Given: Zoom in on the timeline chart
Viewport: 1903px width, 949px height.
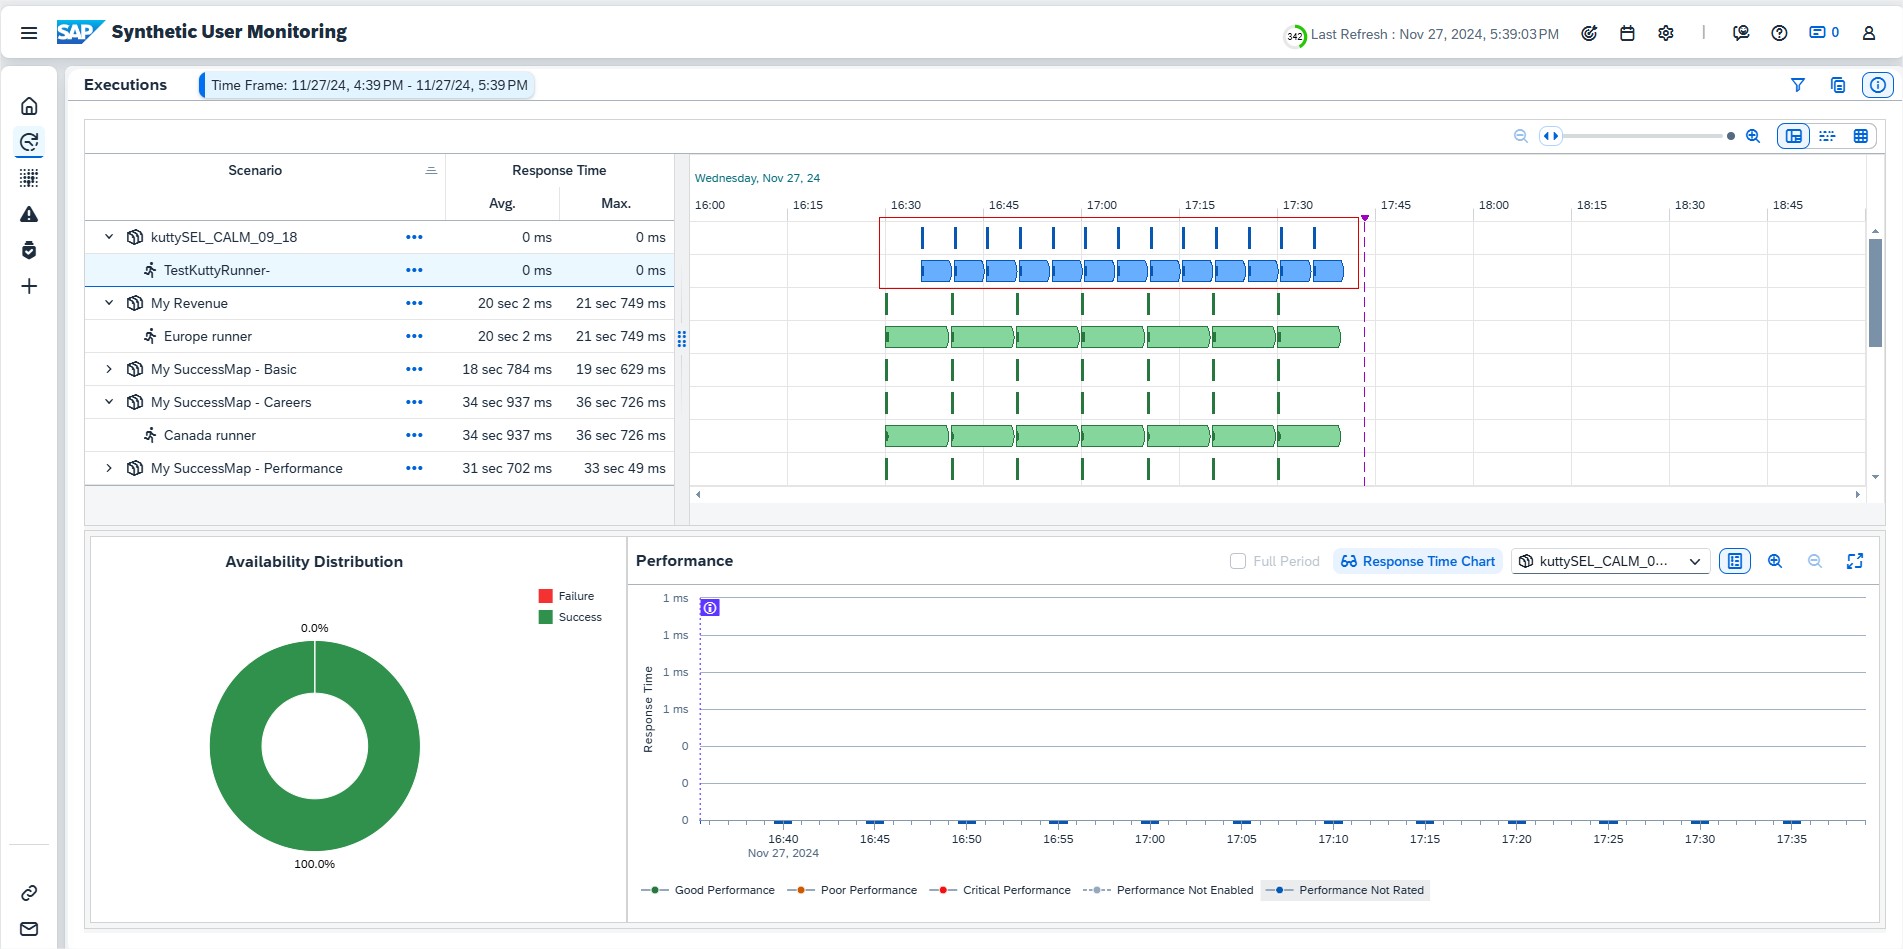Looking at the screenshot, I should pyautogui.click(x=1752, y=136).
